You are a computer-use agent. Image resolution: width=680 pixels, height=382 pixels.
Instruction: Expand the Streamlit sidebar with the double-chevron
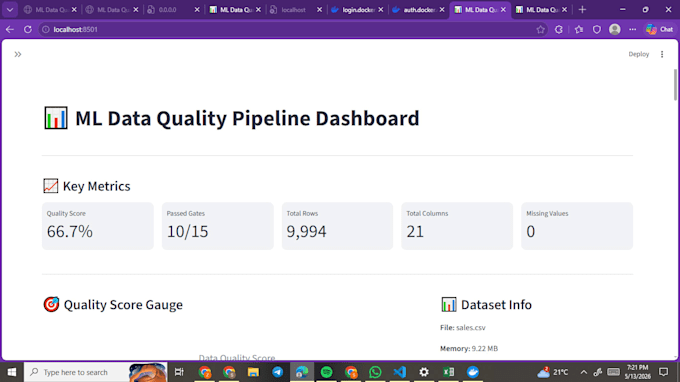pyautogui.click(x=18, y=54)
